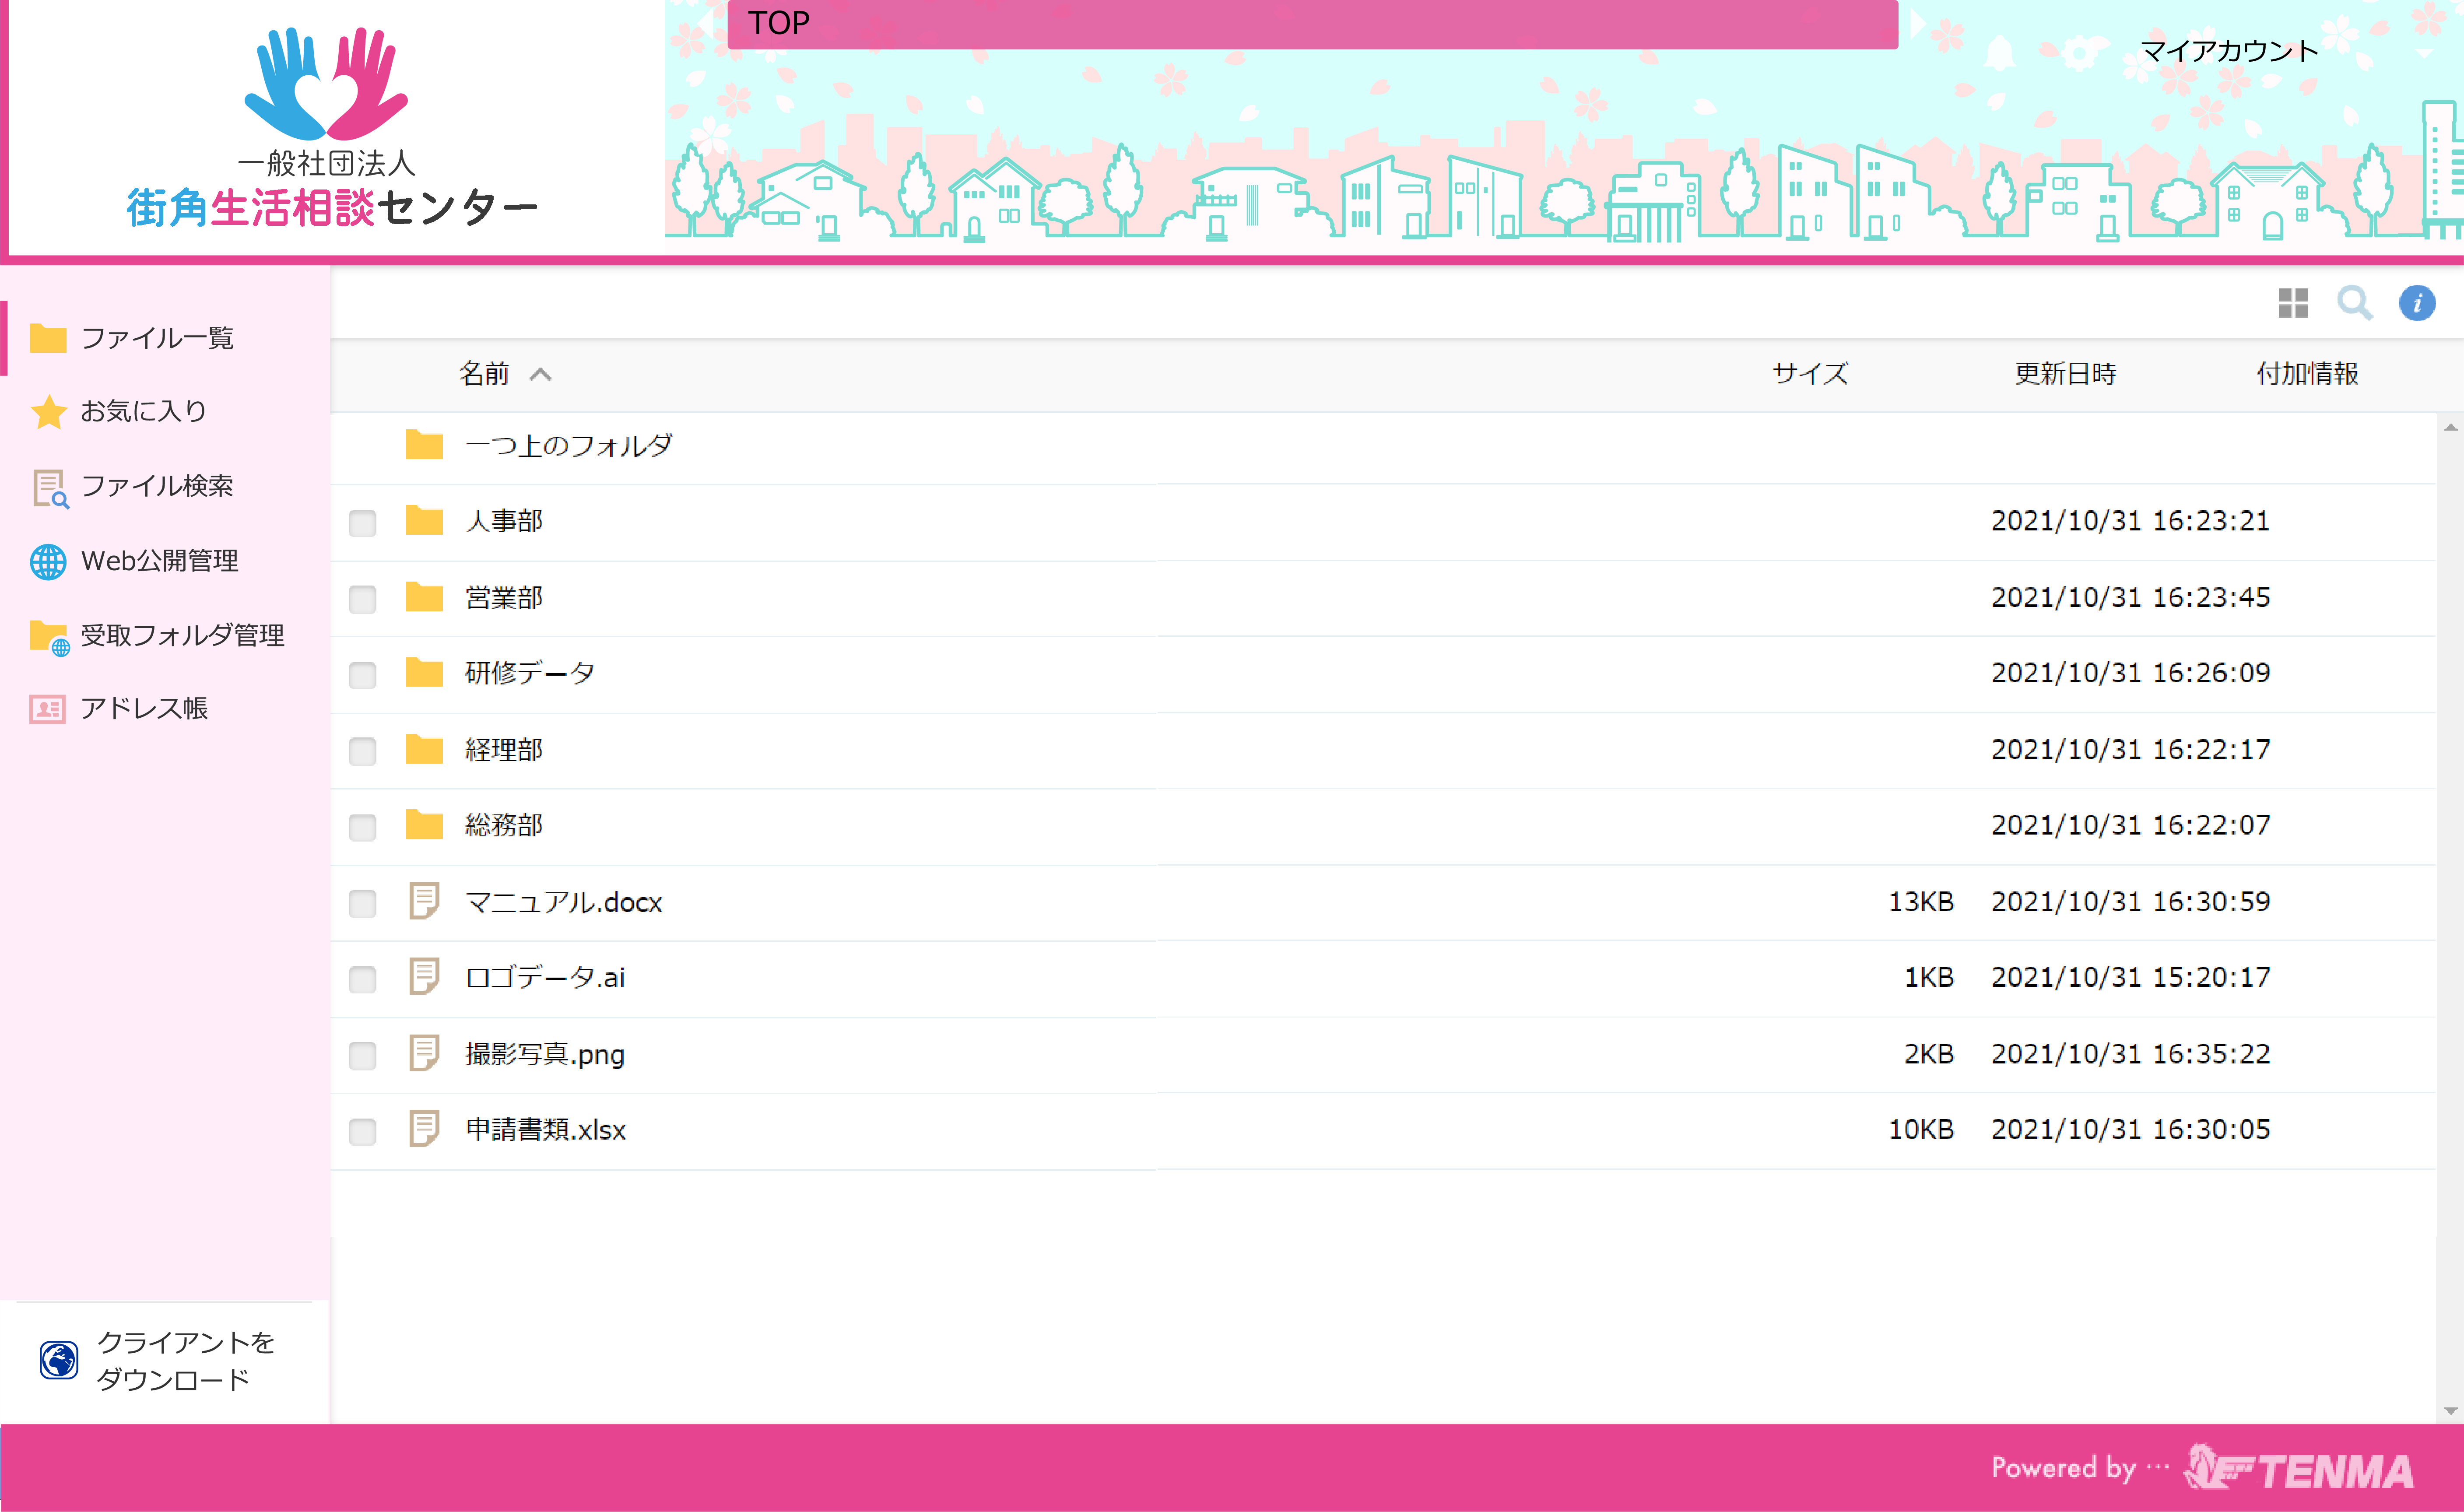Open the 研修データ folder name
The width and height of the screenshot is (2464, 1512).
(x=530, y=673)
